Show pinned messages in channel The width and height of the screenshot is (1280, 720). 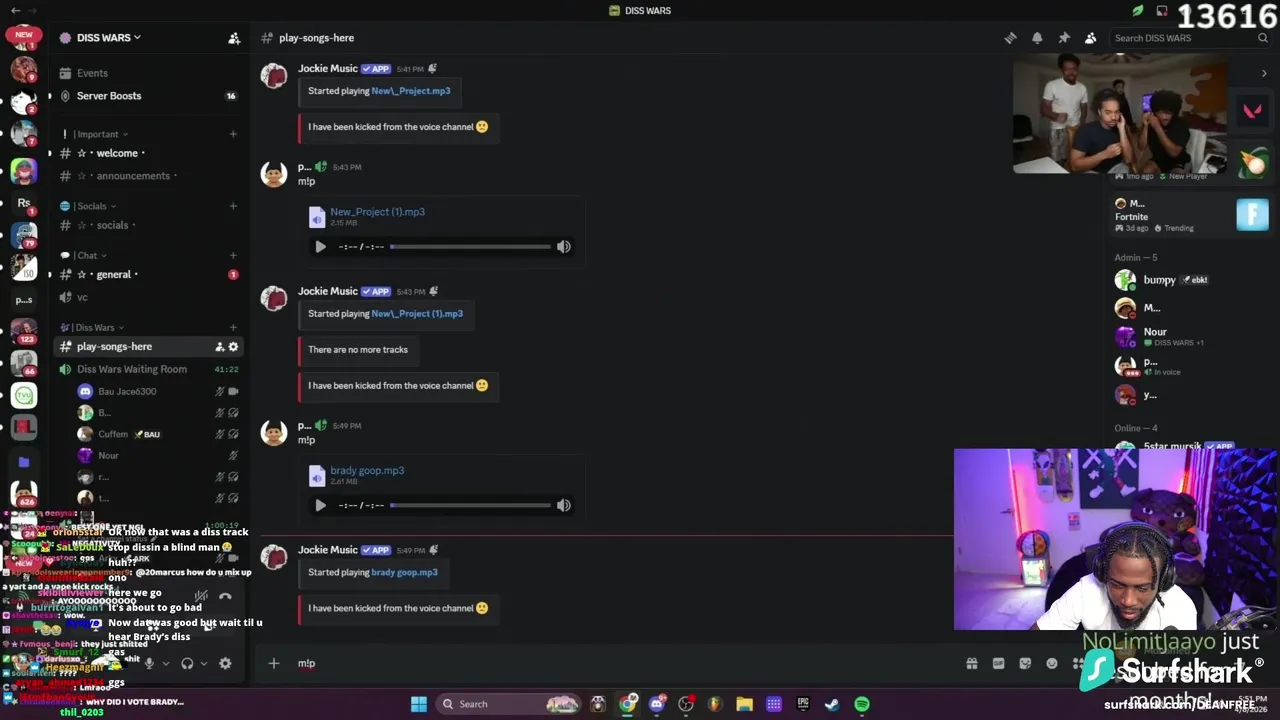pos(1064,38)
